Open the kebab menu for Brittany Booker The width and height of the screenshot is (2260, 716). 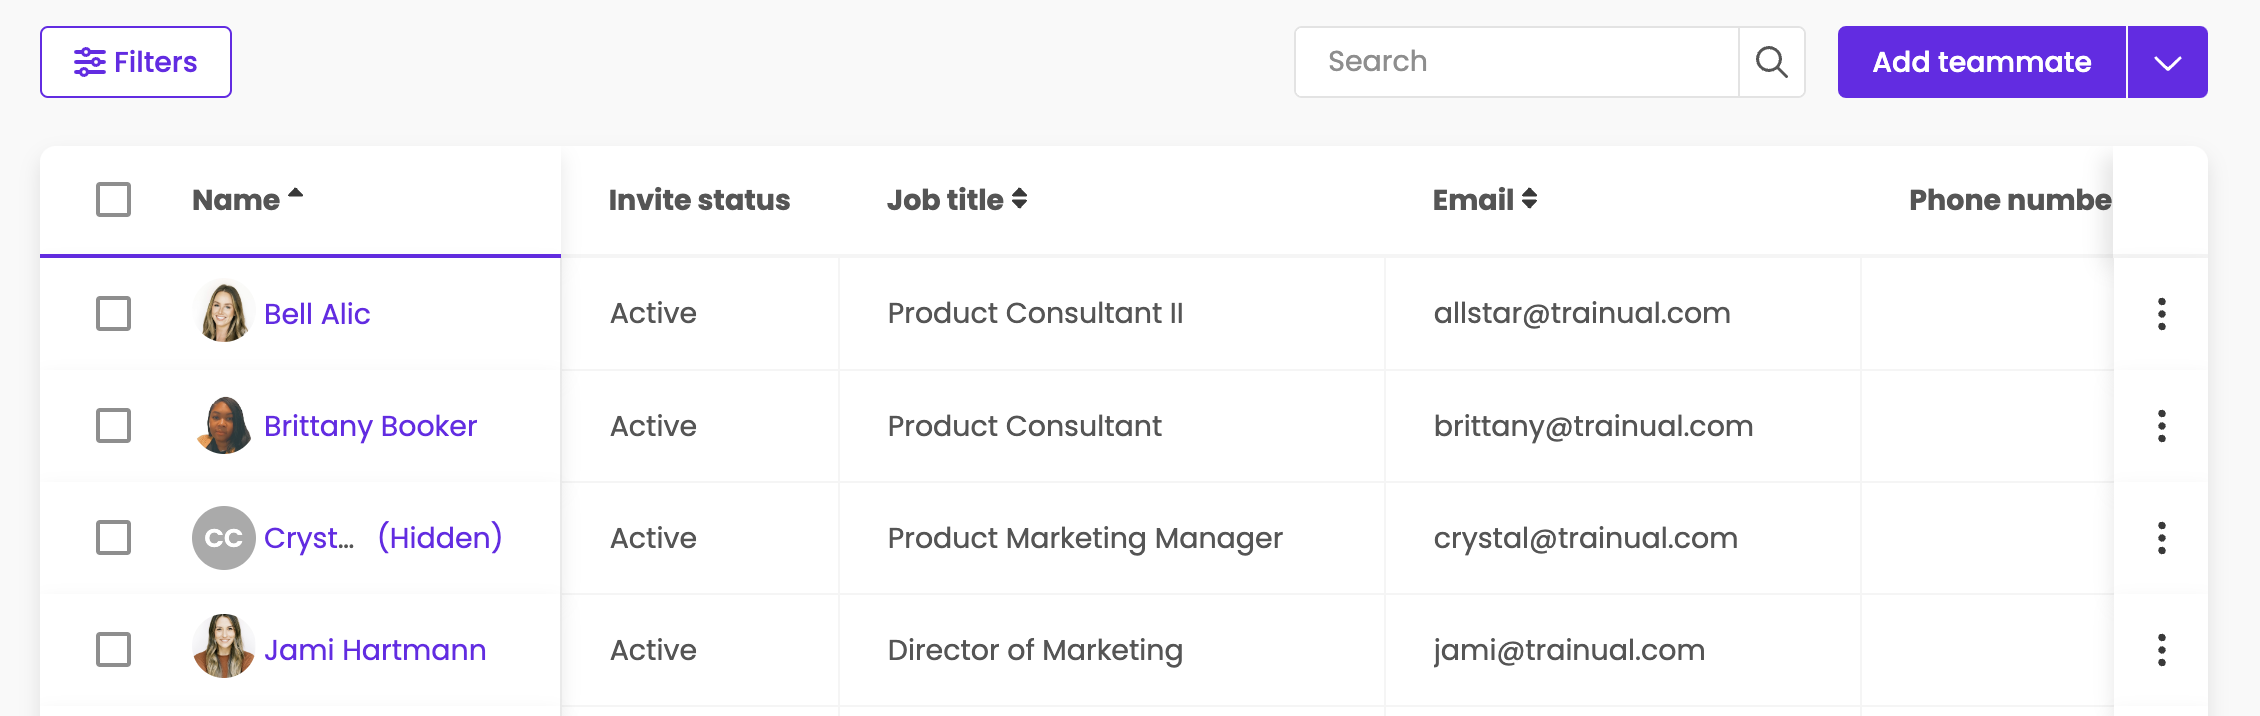point(2161,426)
